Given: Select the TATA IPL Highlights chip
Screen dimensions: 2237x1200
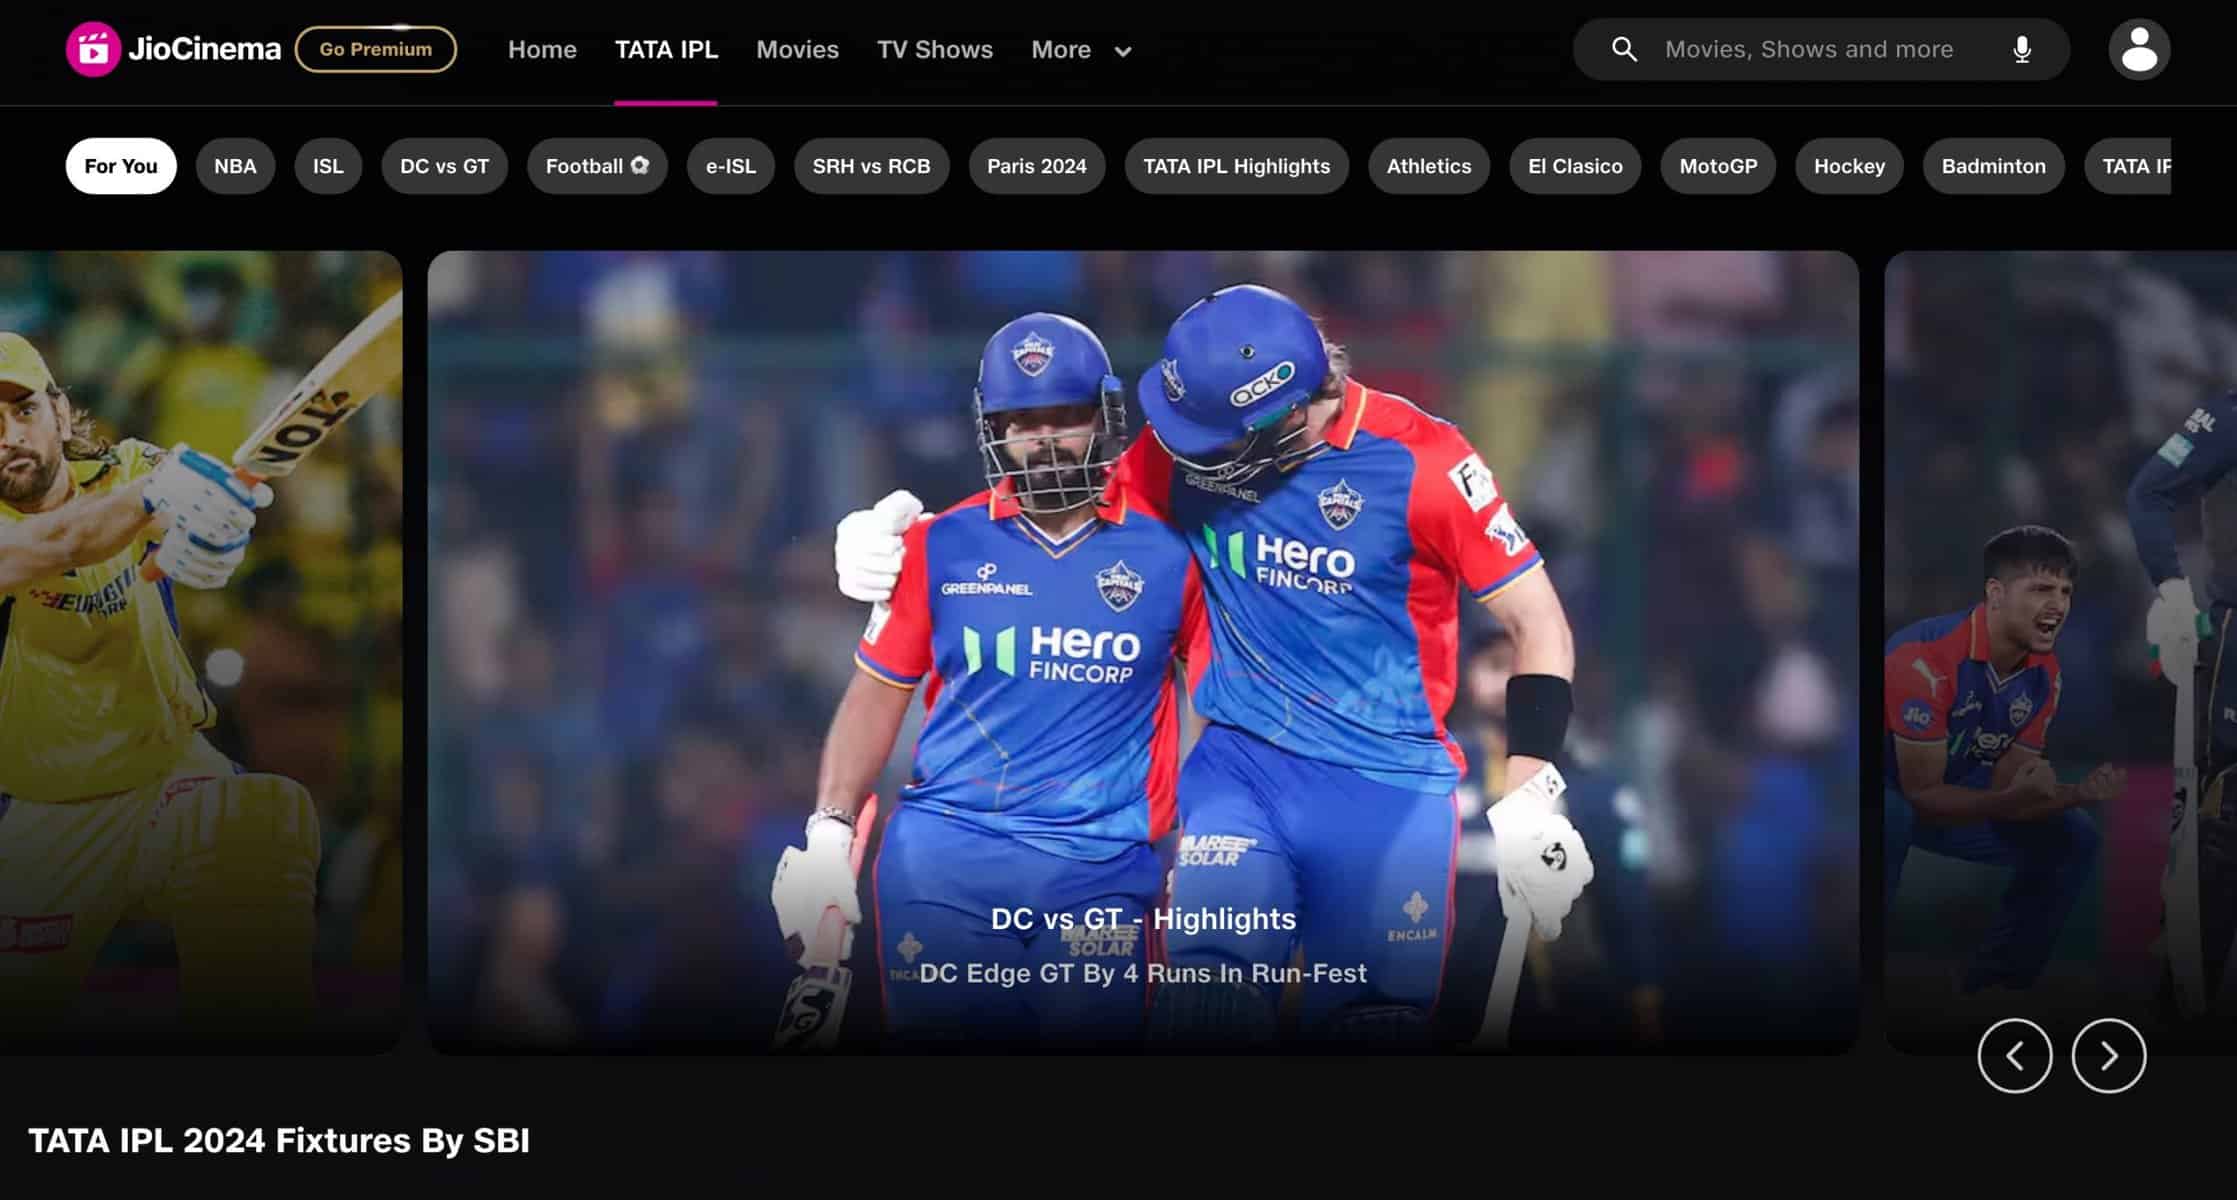Looking at the screenshot, I should pyautogui.click(x=1237, y=166).
